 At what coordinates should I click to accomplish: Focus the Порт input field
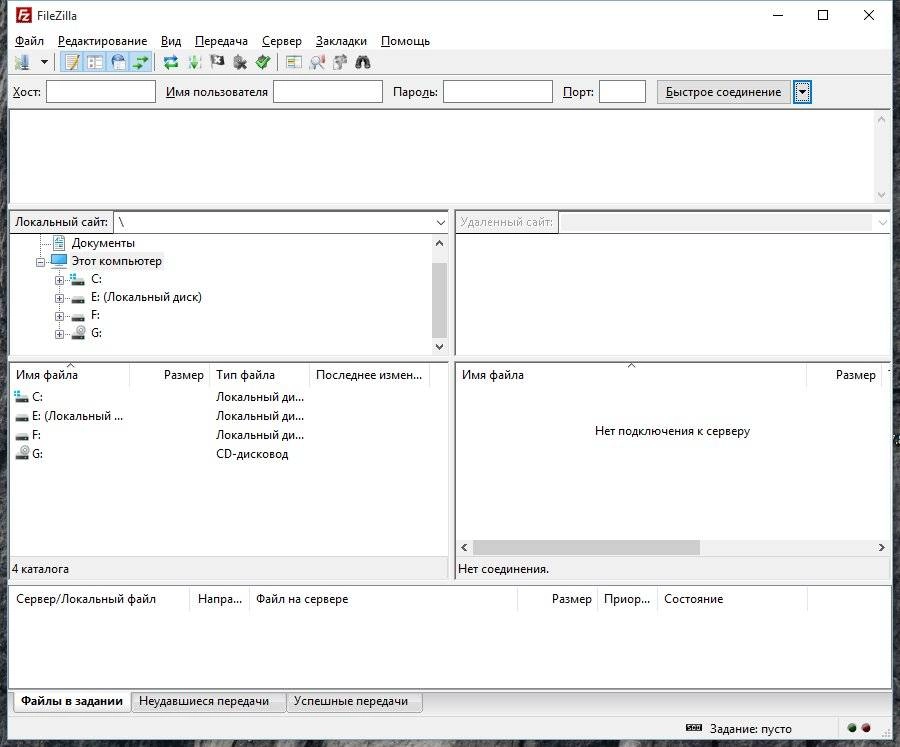click(622, 92)
